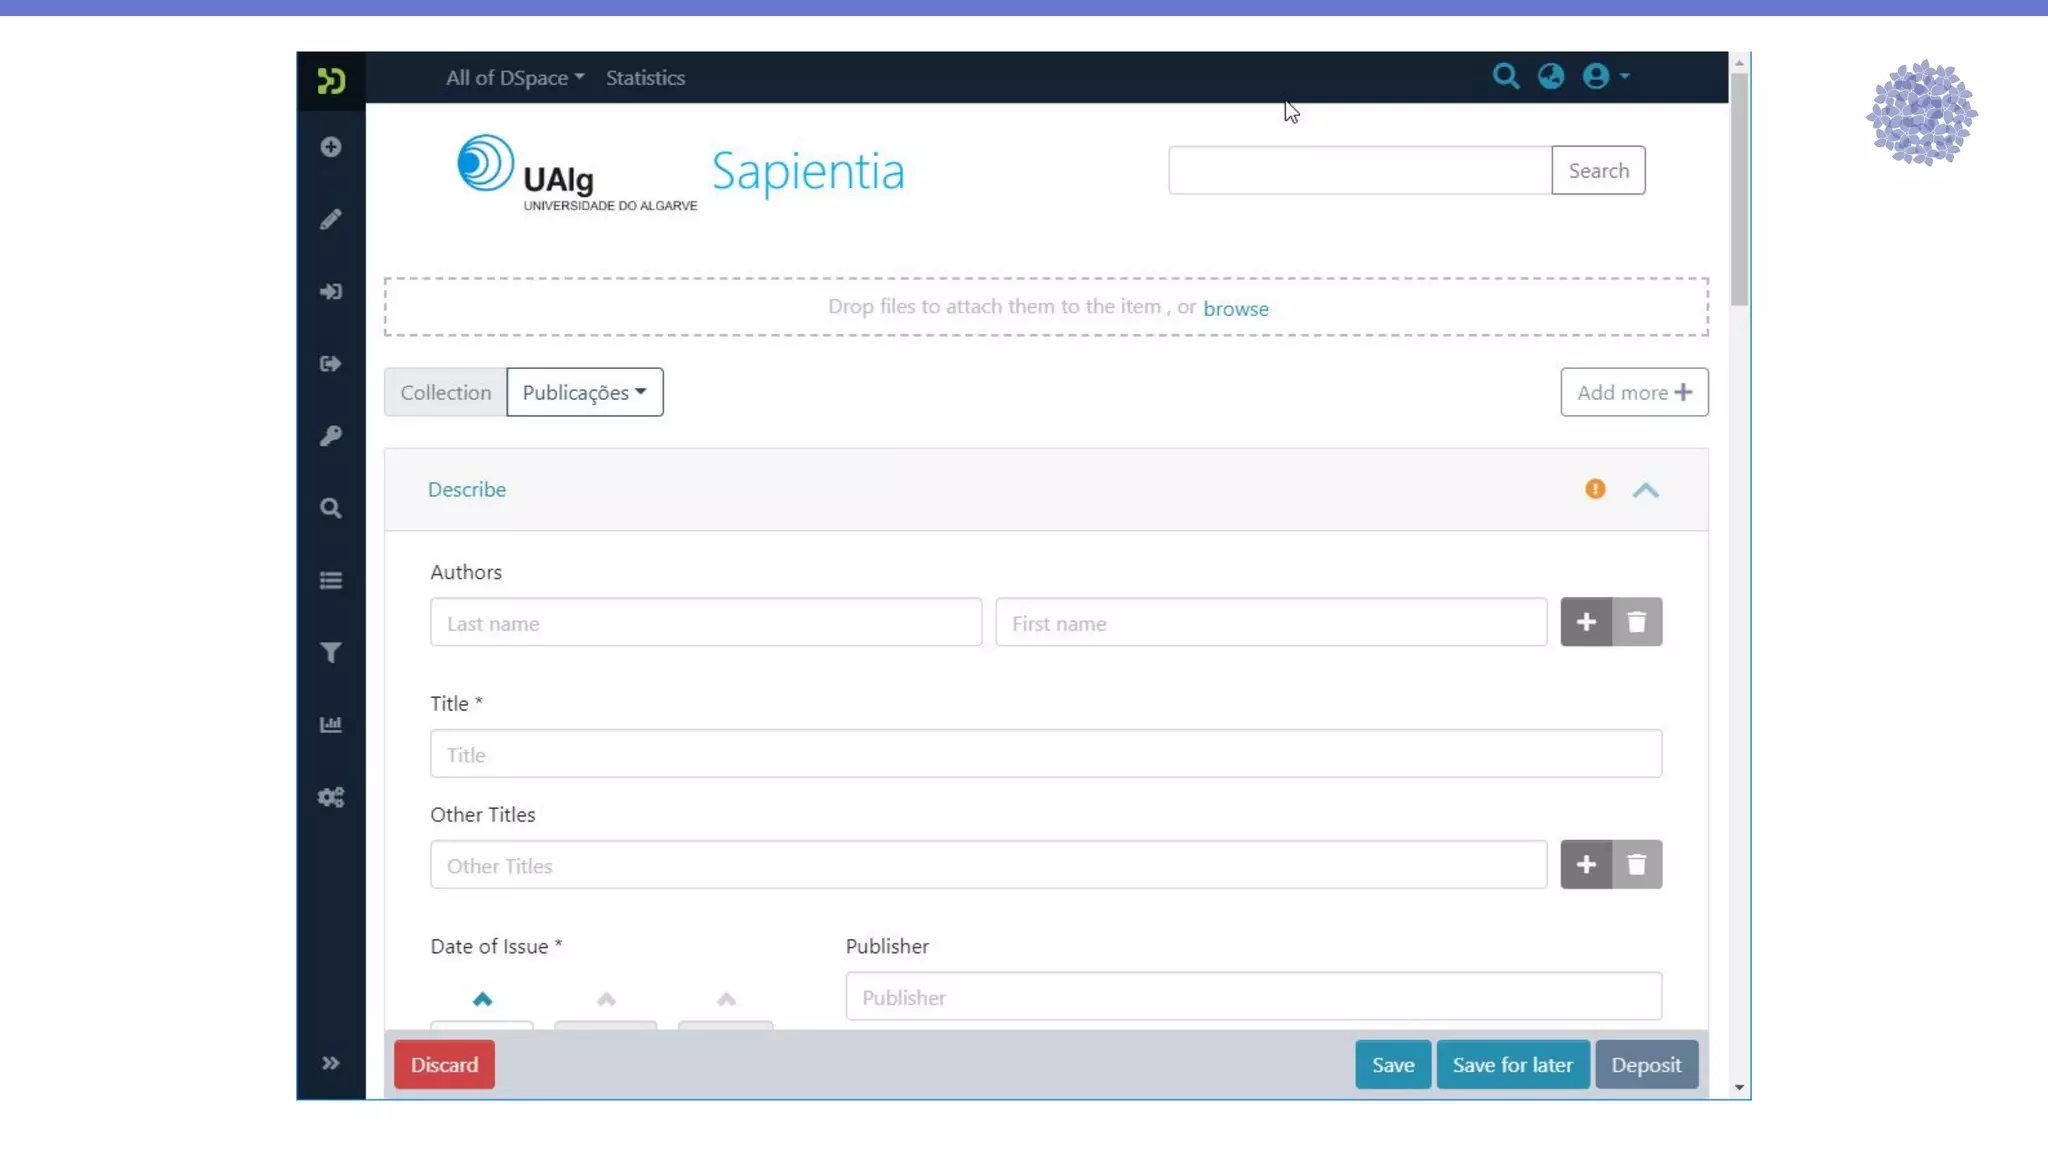Screen dimensions: 2048x1152
Task: Delete the author row with trash icon
Action: 1637,622
